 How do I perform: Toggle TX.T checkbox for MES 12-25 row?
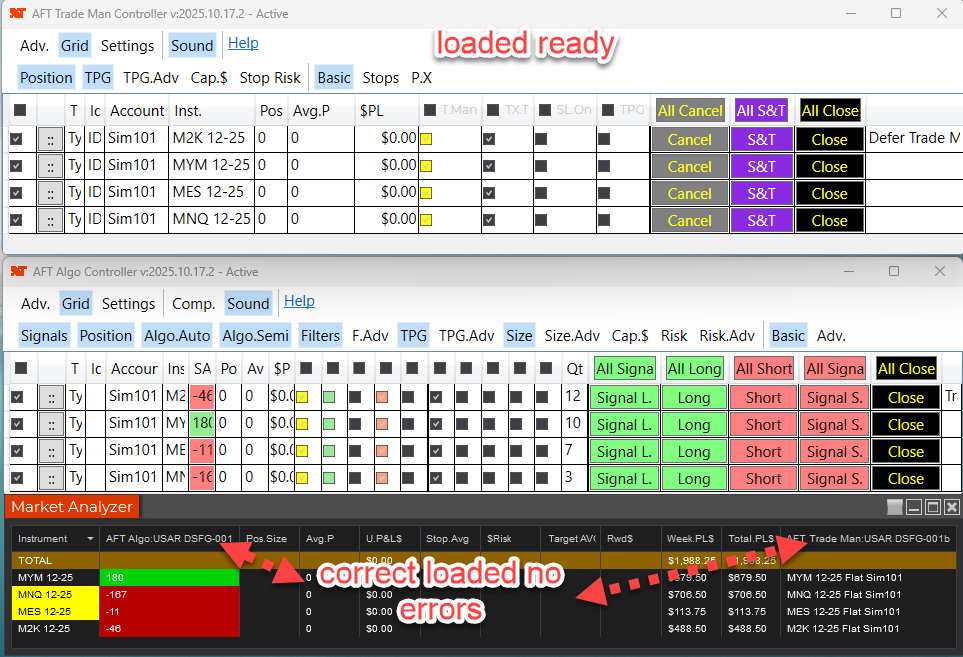(489, 193)
